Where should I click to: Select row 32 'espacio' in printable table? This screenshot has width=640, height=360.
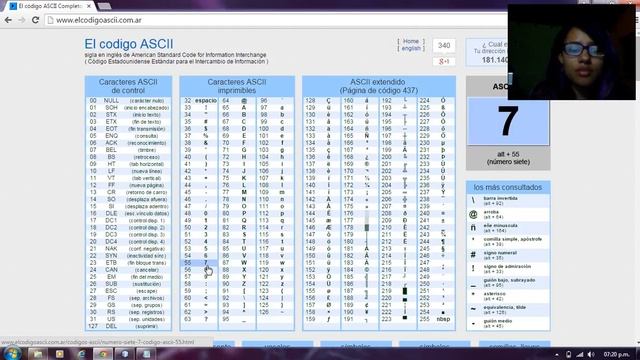point(199,100)
